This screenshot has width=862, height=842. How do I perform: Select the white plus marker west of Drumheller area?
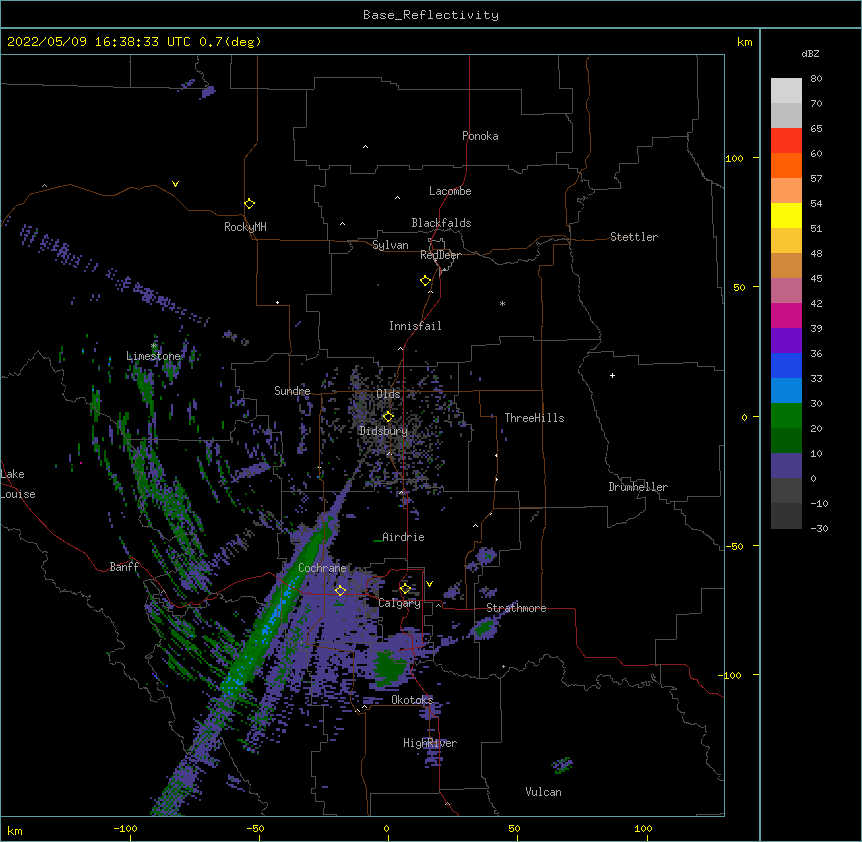click(612, 375)
